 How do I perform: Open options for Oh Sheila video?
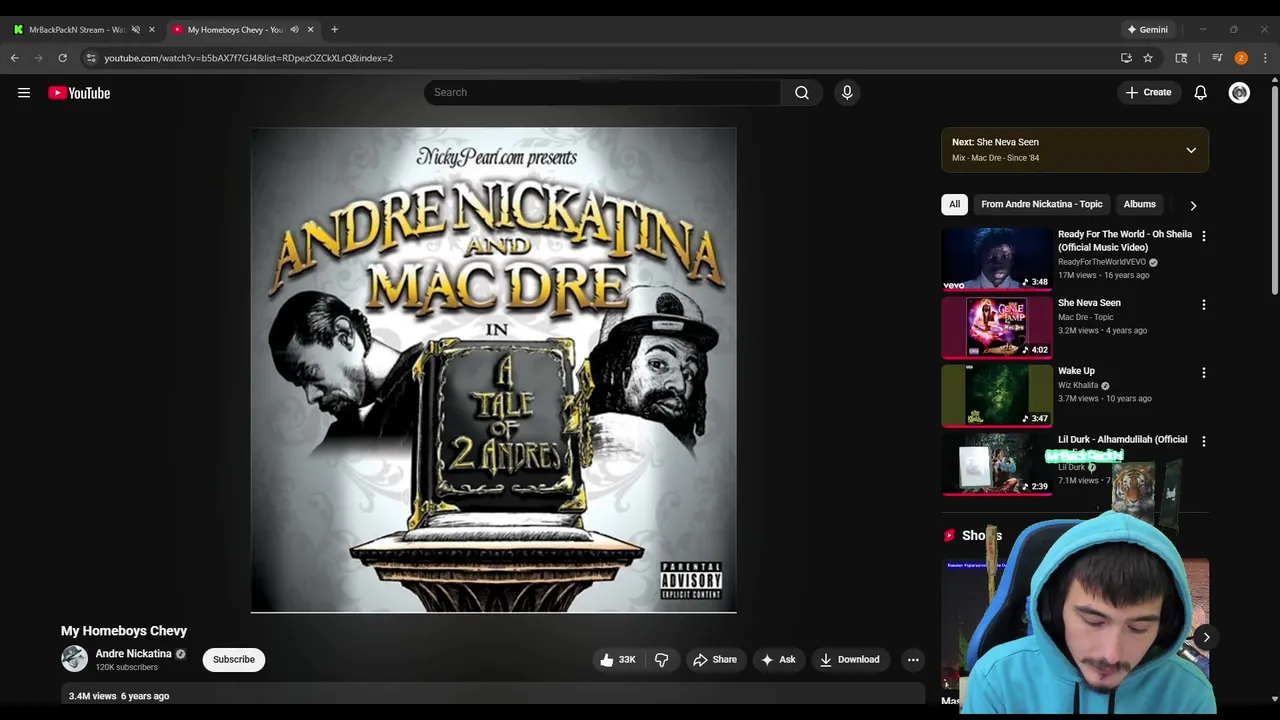[1203, 236]
